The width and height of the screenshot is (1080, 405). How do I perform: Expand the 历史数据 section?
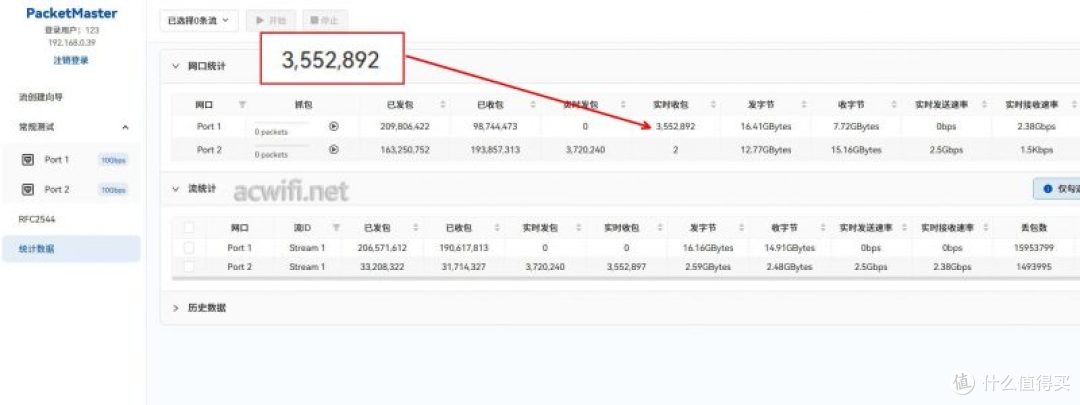coord(175,308)
